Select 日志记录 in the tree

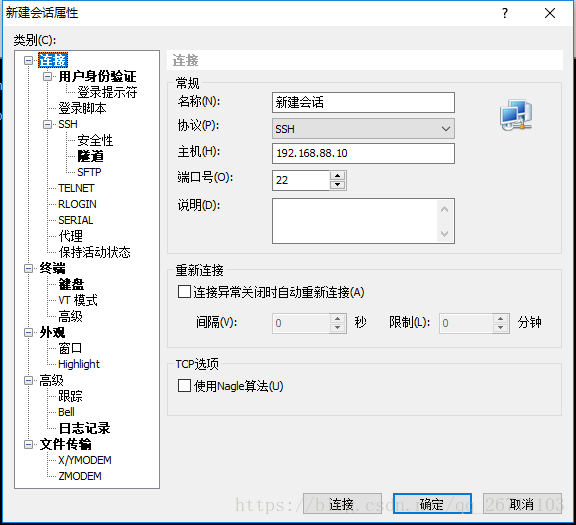pyautogui.click(x=84, y=428)
